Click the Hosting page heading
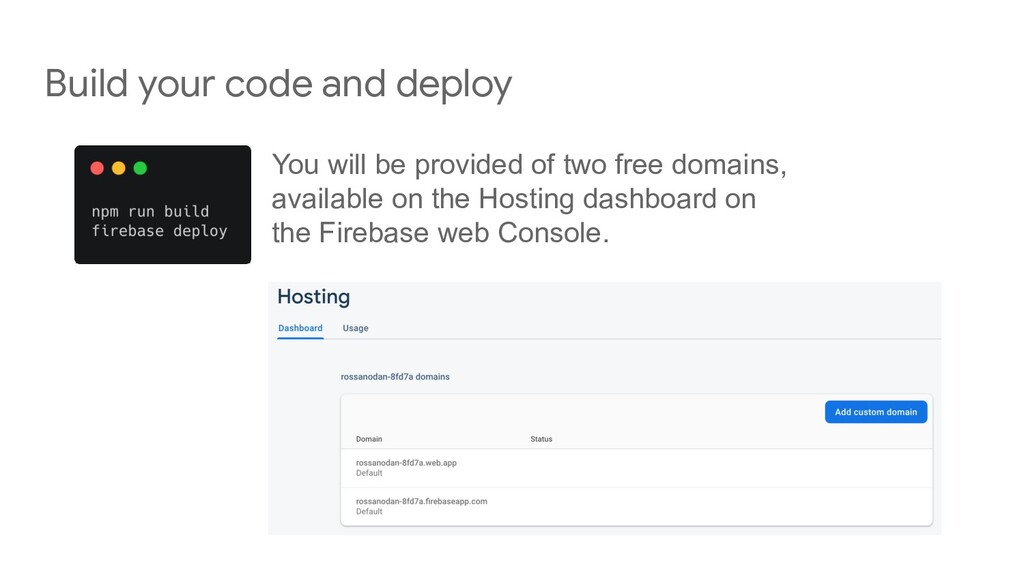 [x=313, y=297]
